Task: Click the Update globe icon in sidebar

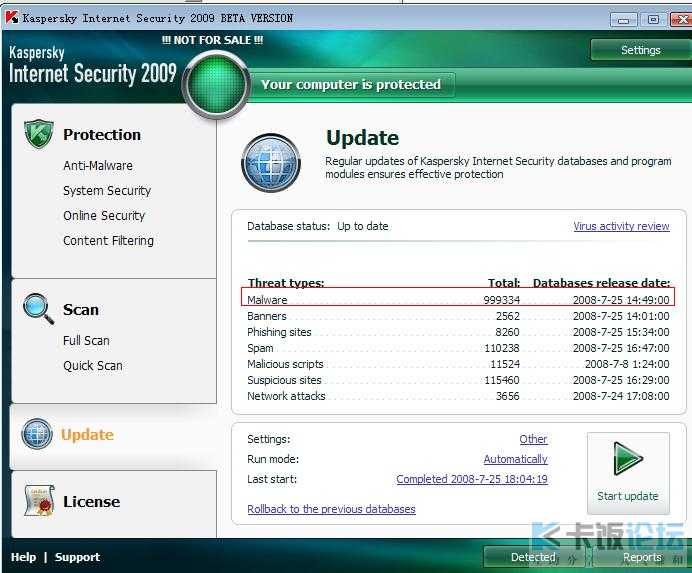Action: pos(37,434)
